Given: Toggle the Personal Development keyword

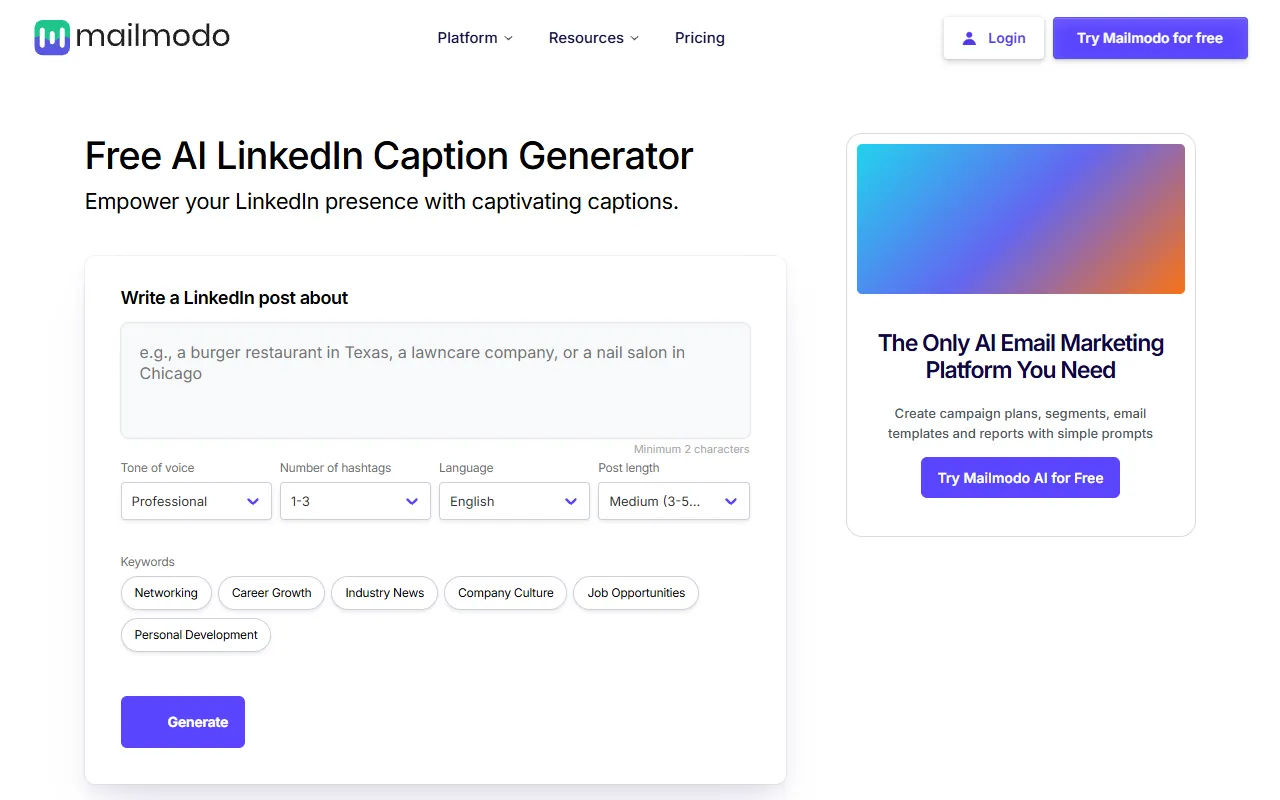Looking at the screenshot, I should (196, 635).
